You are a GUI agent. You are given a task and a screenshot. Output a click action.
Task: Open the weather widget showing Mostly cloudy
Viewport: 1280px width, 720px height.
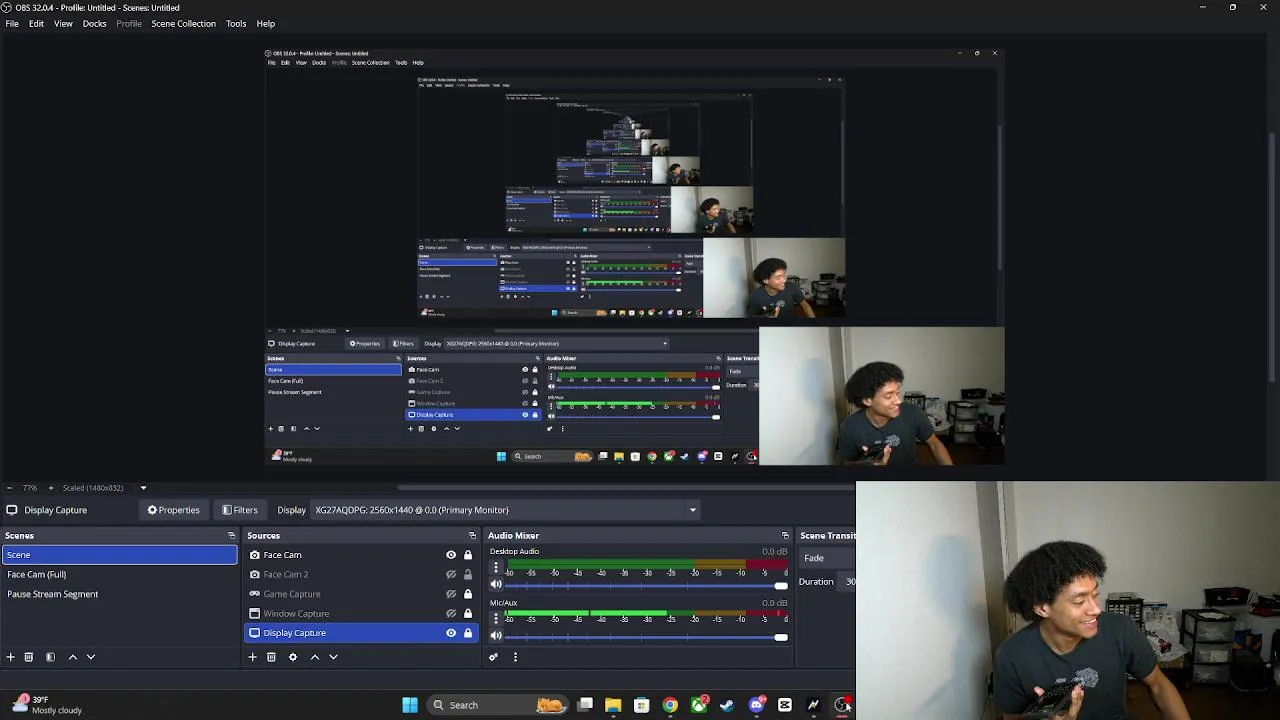coord(47,705)
